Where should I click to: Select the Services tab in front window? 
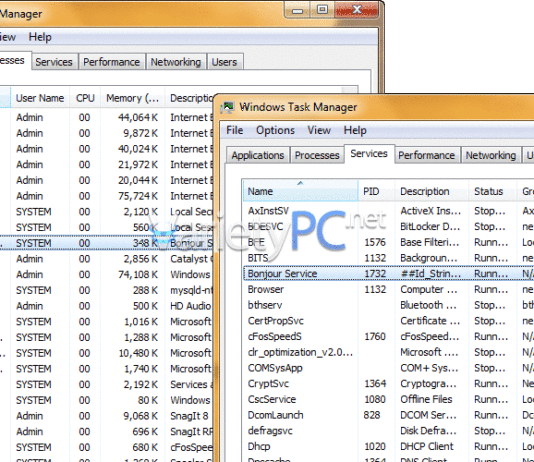pos(369,154)
